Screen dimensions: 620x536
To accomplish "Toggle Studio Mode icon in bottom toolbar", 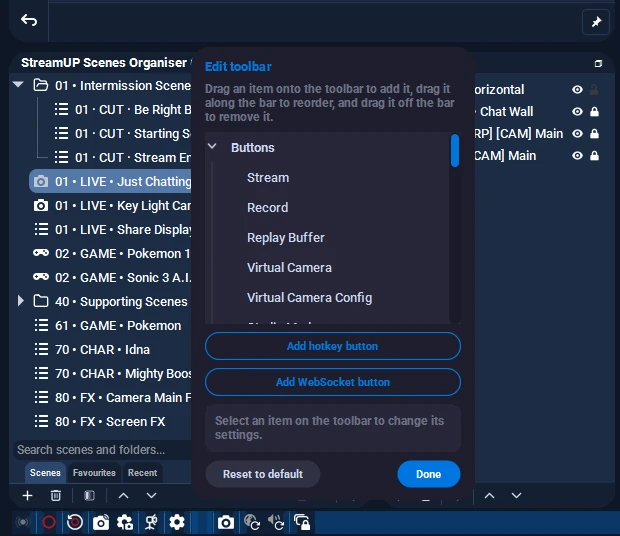I will click(x=151, y=523).
